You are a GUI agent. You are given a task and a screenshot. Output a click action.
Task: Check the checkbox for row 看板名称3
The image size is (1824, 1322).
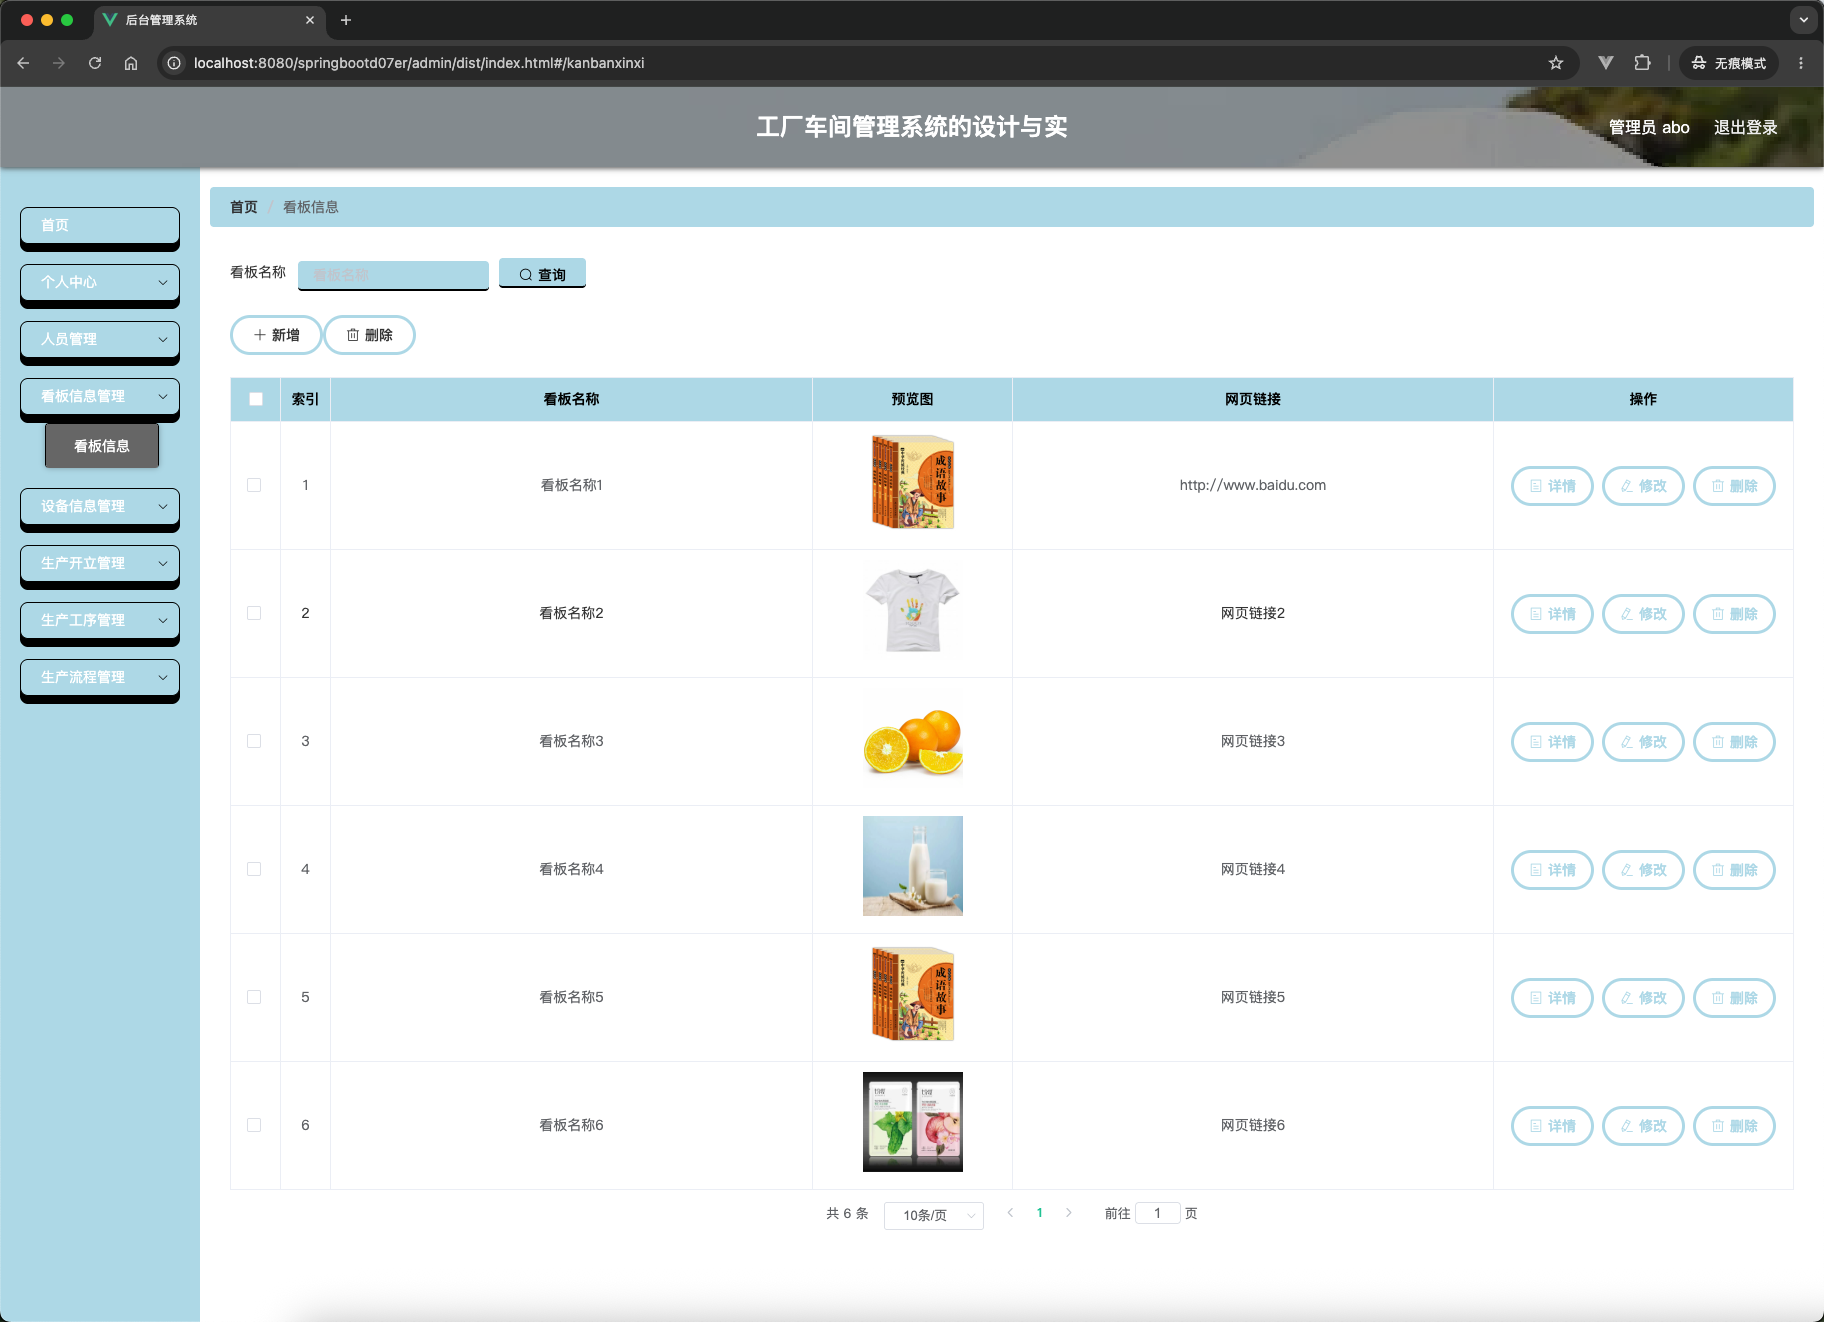pos(254,741)
